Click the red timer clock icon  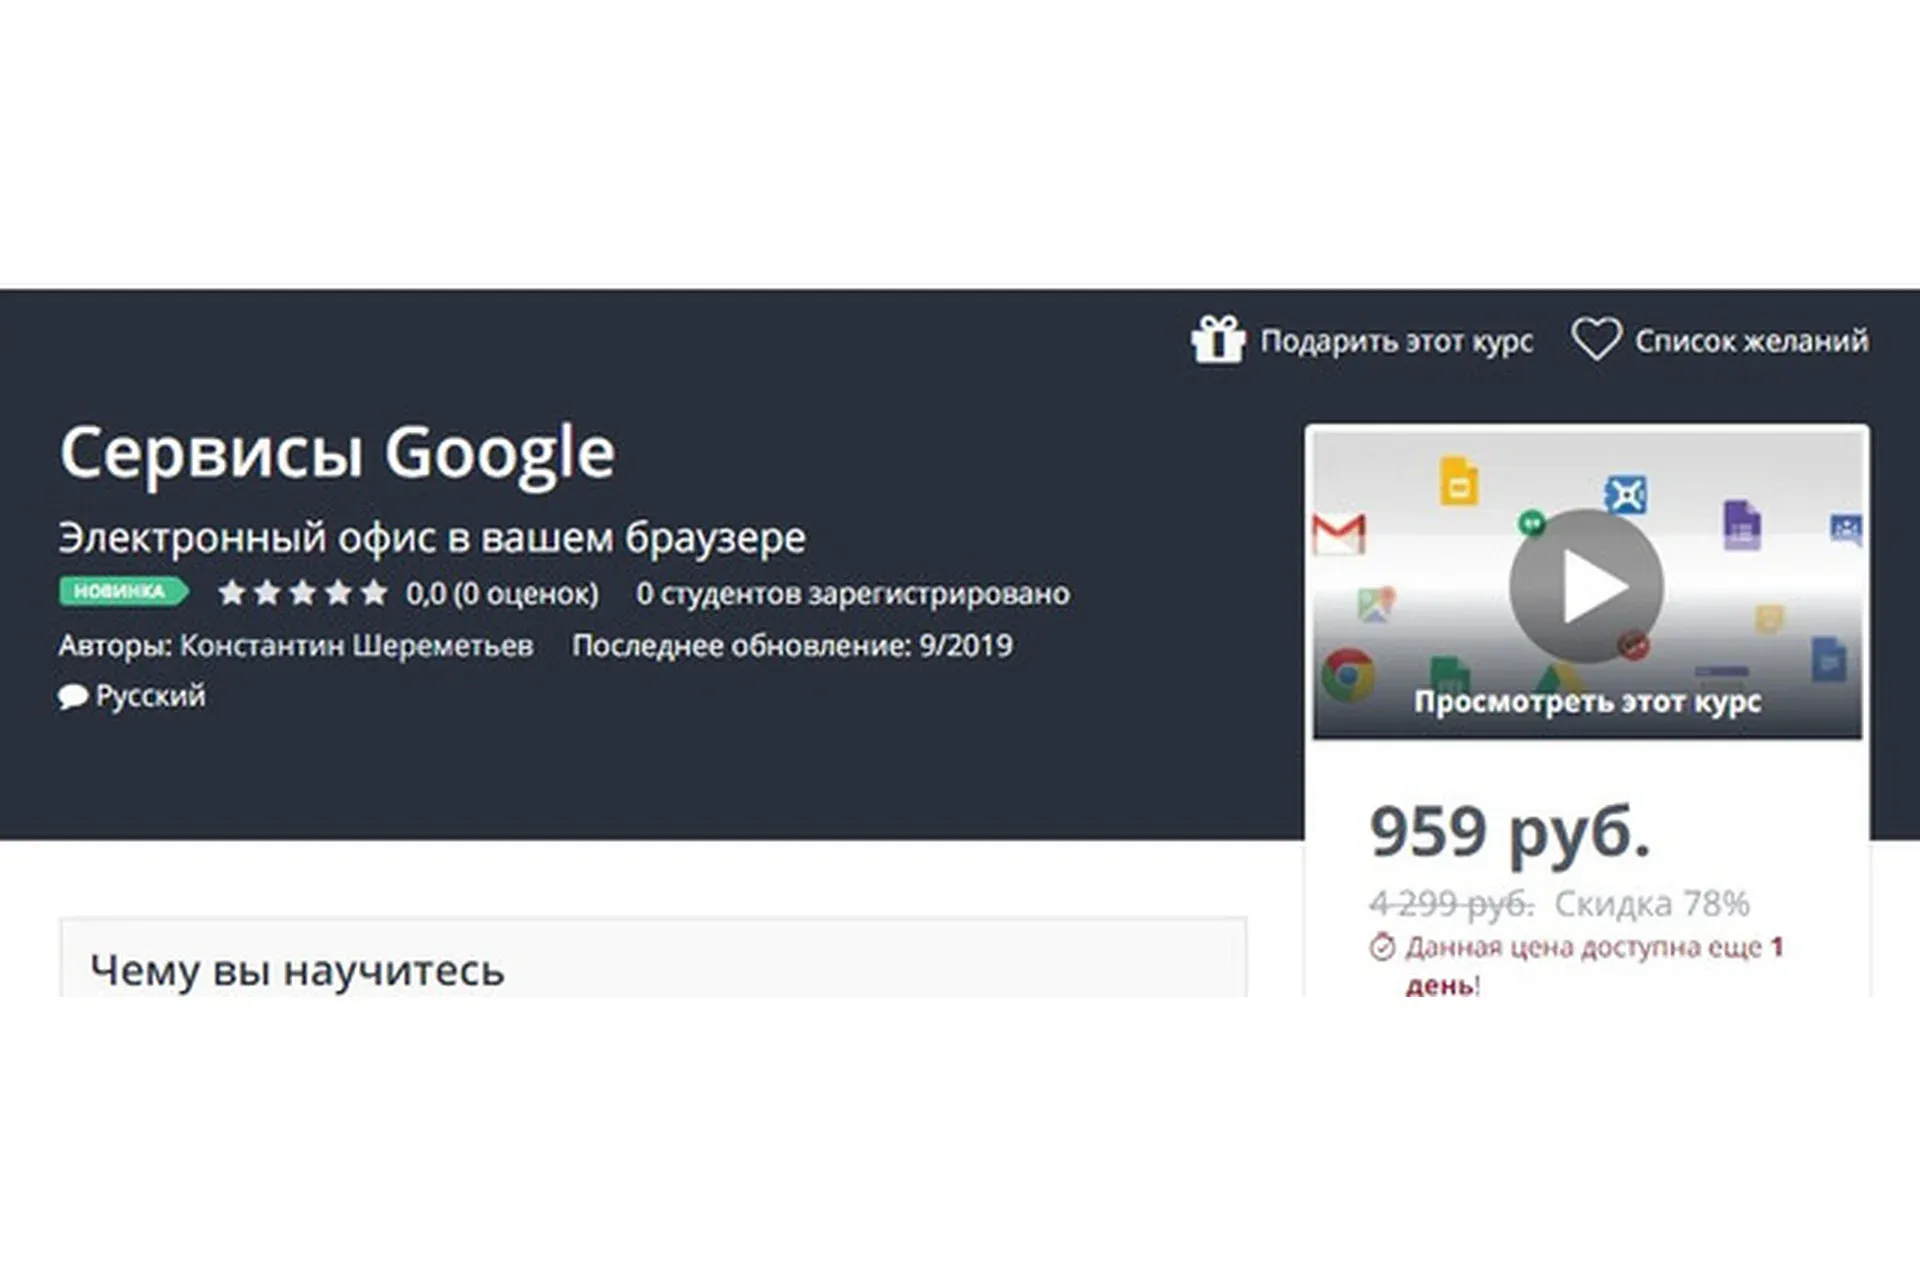pyautogui.click(x=1382, y=946)
